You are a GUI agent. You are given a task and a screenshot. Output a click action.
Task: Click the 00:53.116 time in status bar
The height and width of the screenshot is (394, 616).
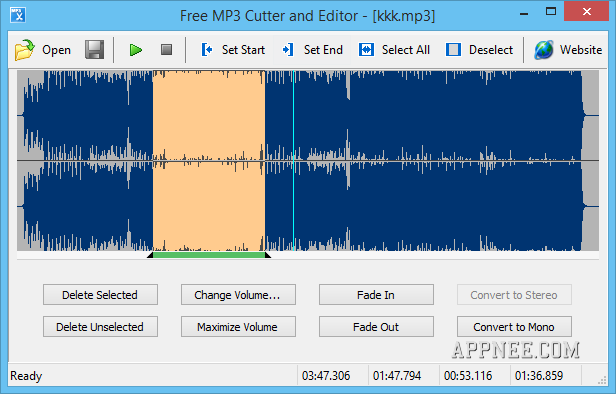(468, 376)
